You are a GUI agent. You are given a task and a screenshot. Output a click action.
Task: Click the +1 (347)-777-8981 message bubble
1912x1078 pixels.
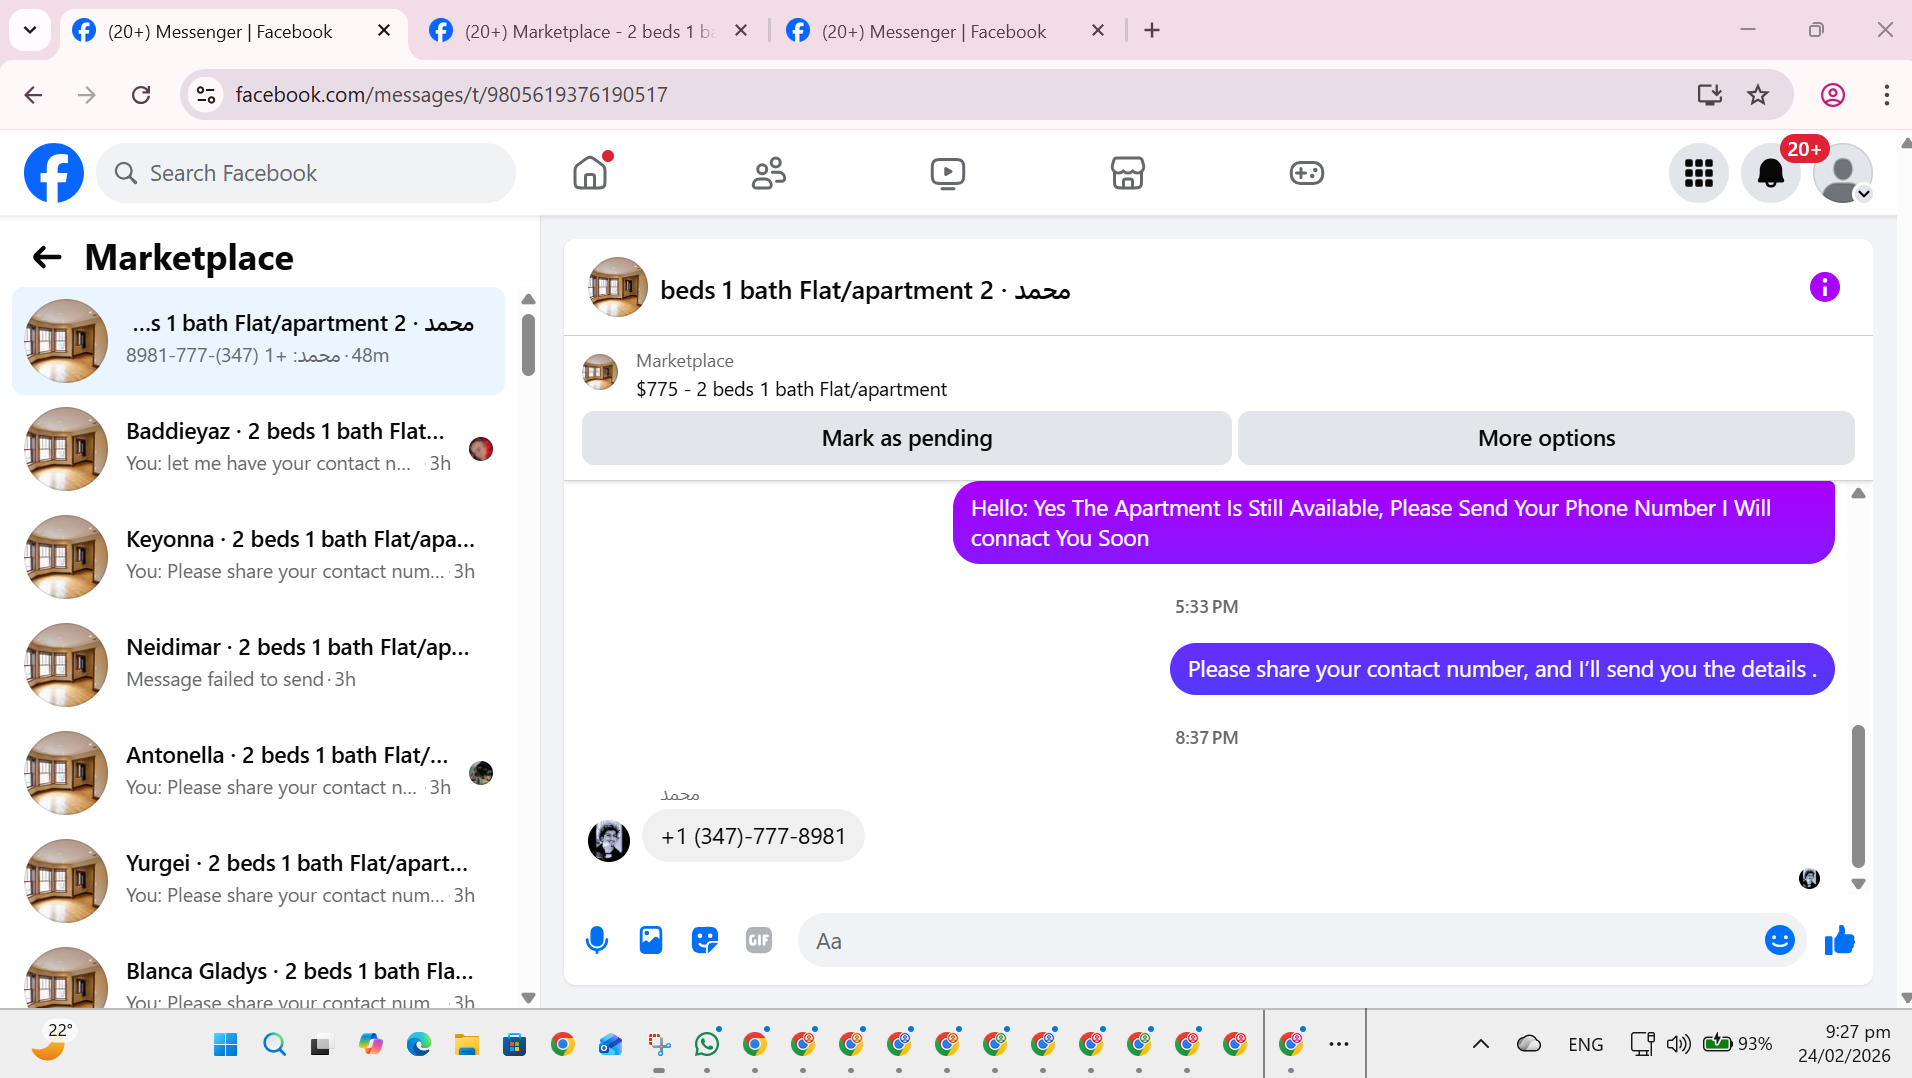[753, 836]
